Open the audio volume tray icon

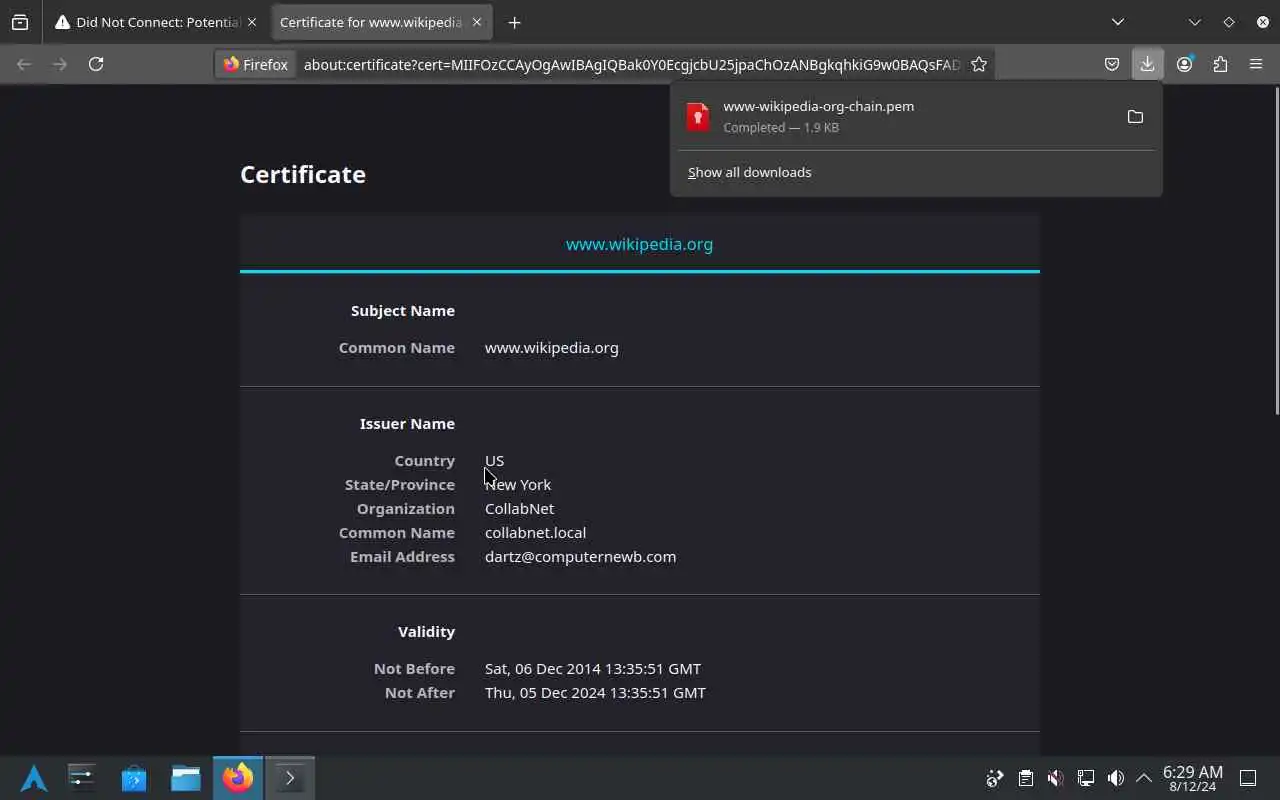[x=1115, y=778]
